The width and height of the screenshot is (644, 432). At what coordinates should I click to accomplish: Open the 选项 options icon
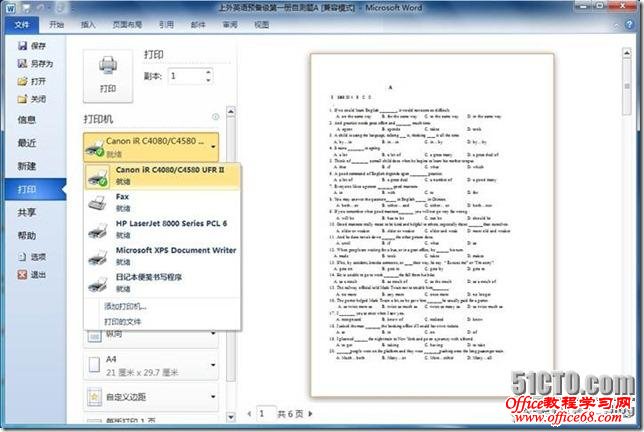[23, 257]
